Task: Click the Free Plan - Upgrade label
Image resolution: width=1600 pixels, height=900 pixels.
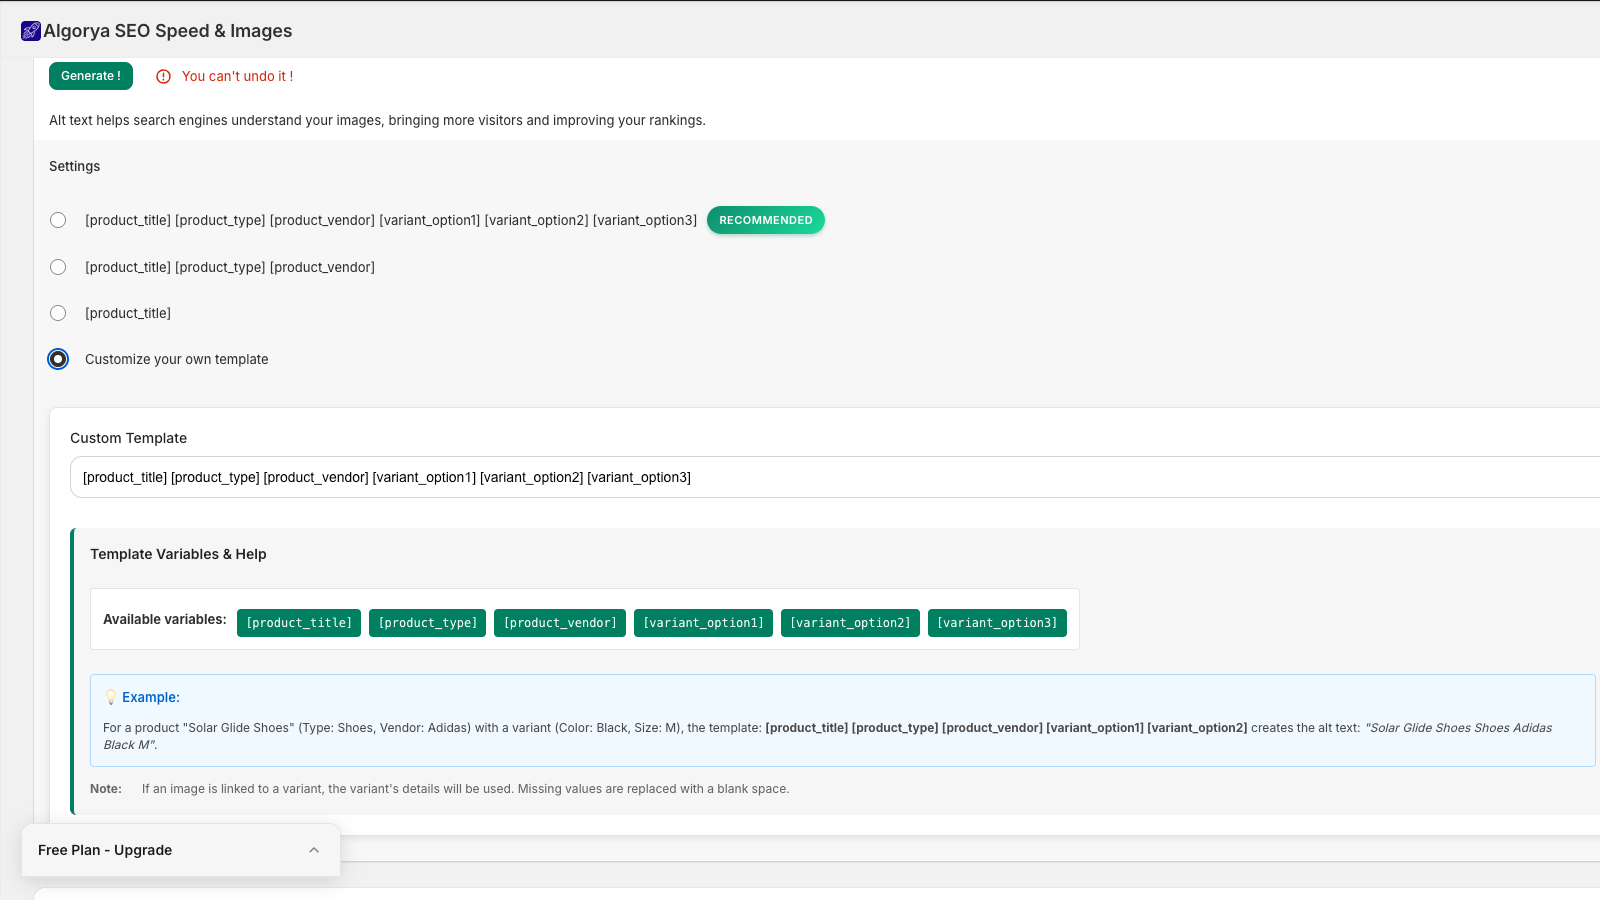Action: coord(105,850)
